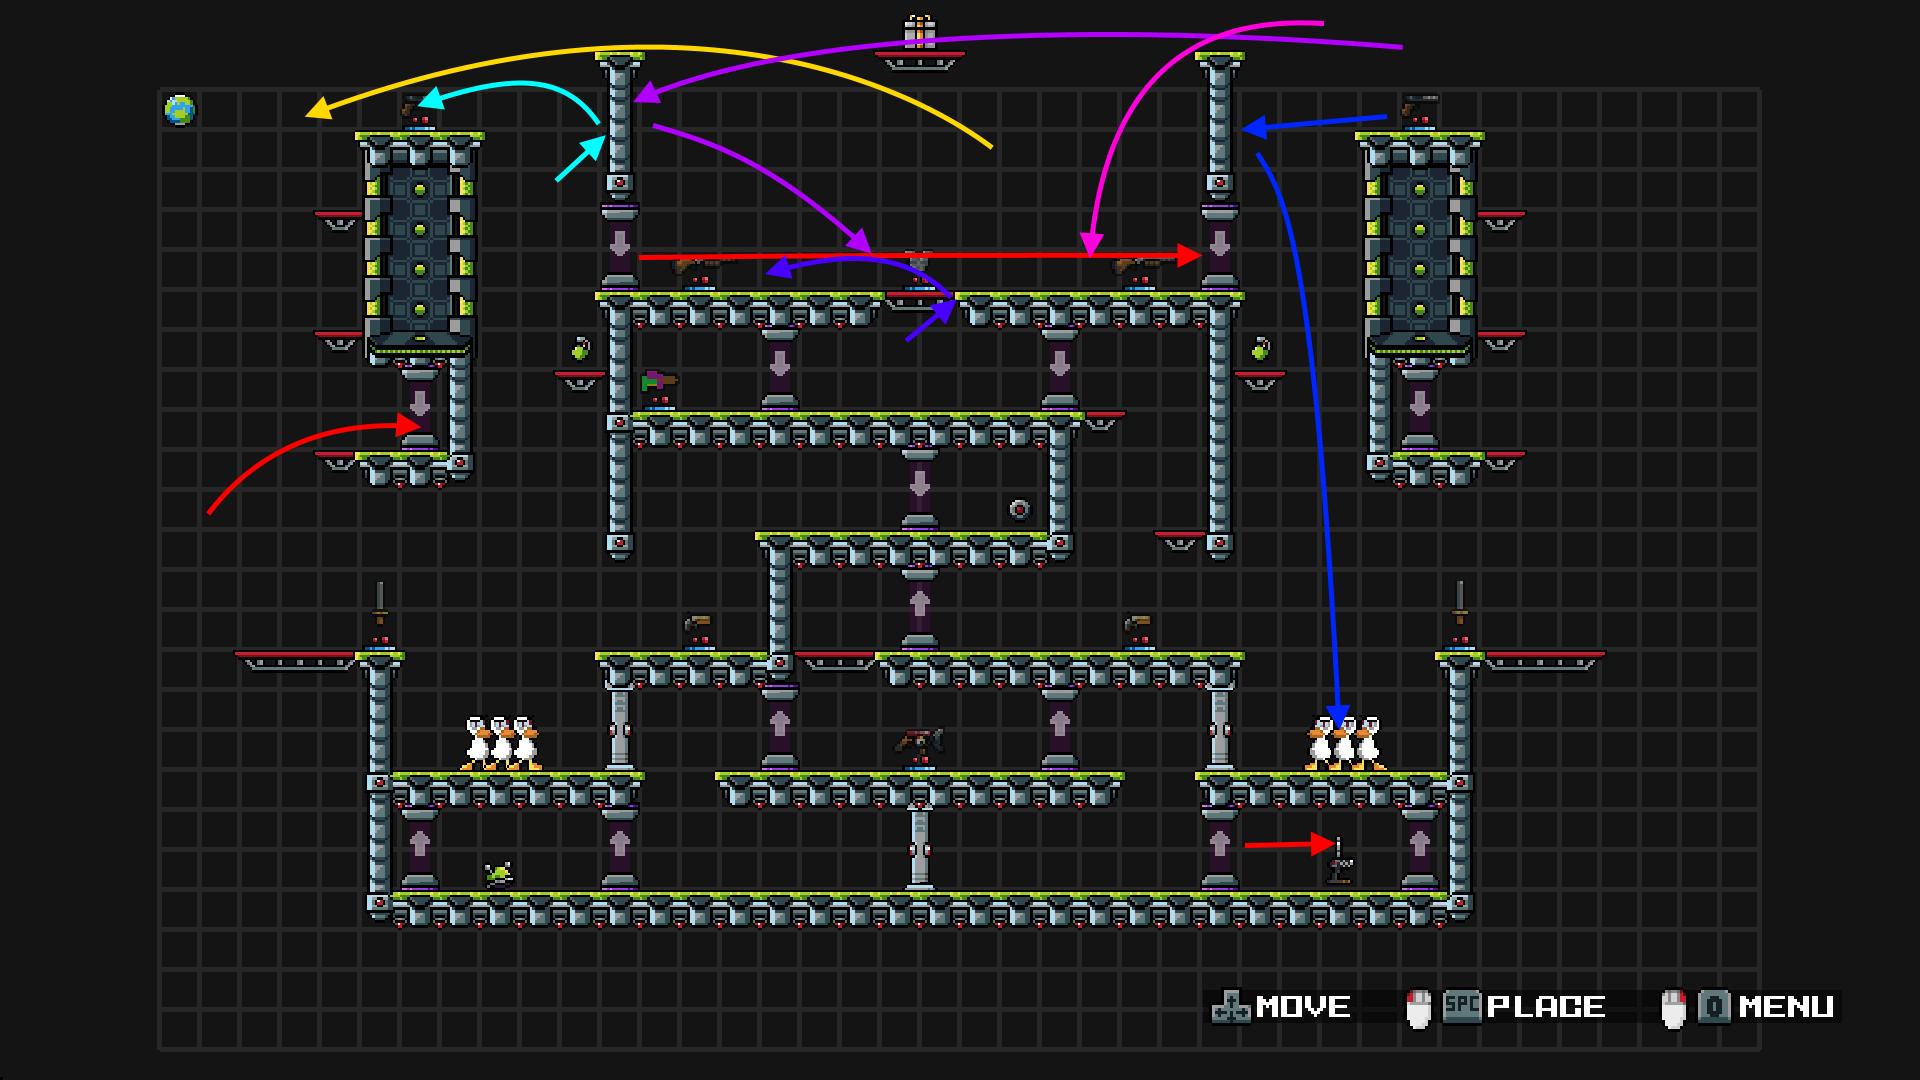Click the green frog on the bottom floor
The width and height of the screenshot is (1920, 1080).
click(499, 874)
